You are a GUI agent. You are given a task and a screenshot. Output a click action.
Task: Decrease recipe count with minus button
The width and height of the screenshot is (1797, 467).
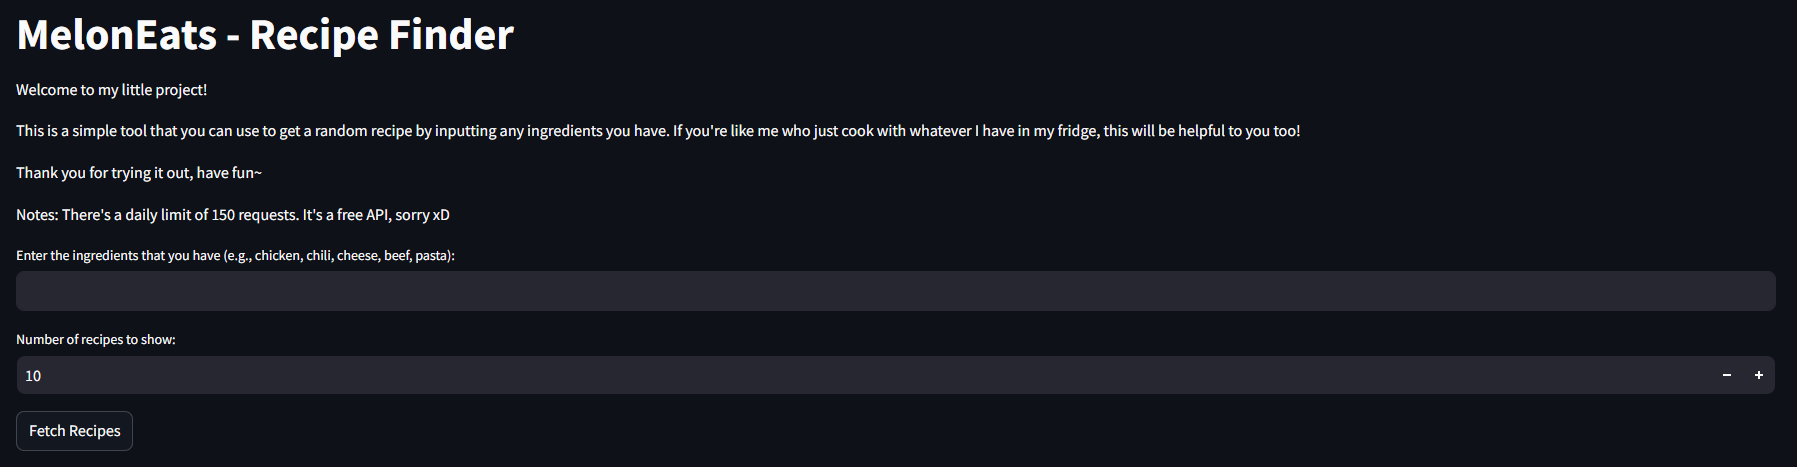pos(1727,375)
